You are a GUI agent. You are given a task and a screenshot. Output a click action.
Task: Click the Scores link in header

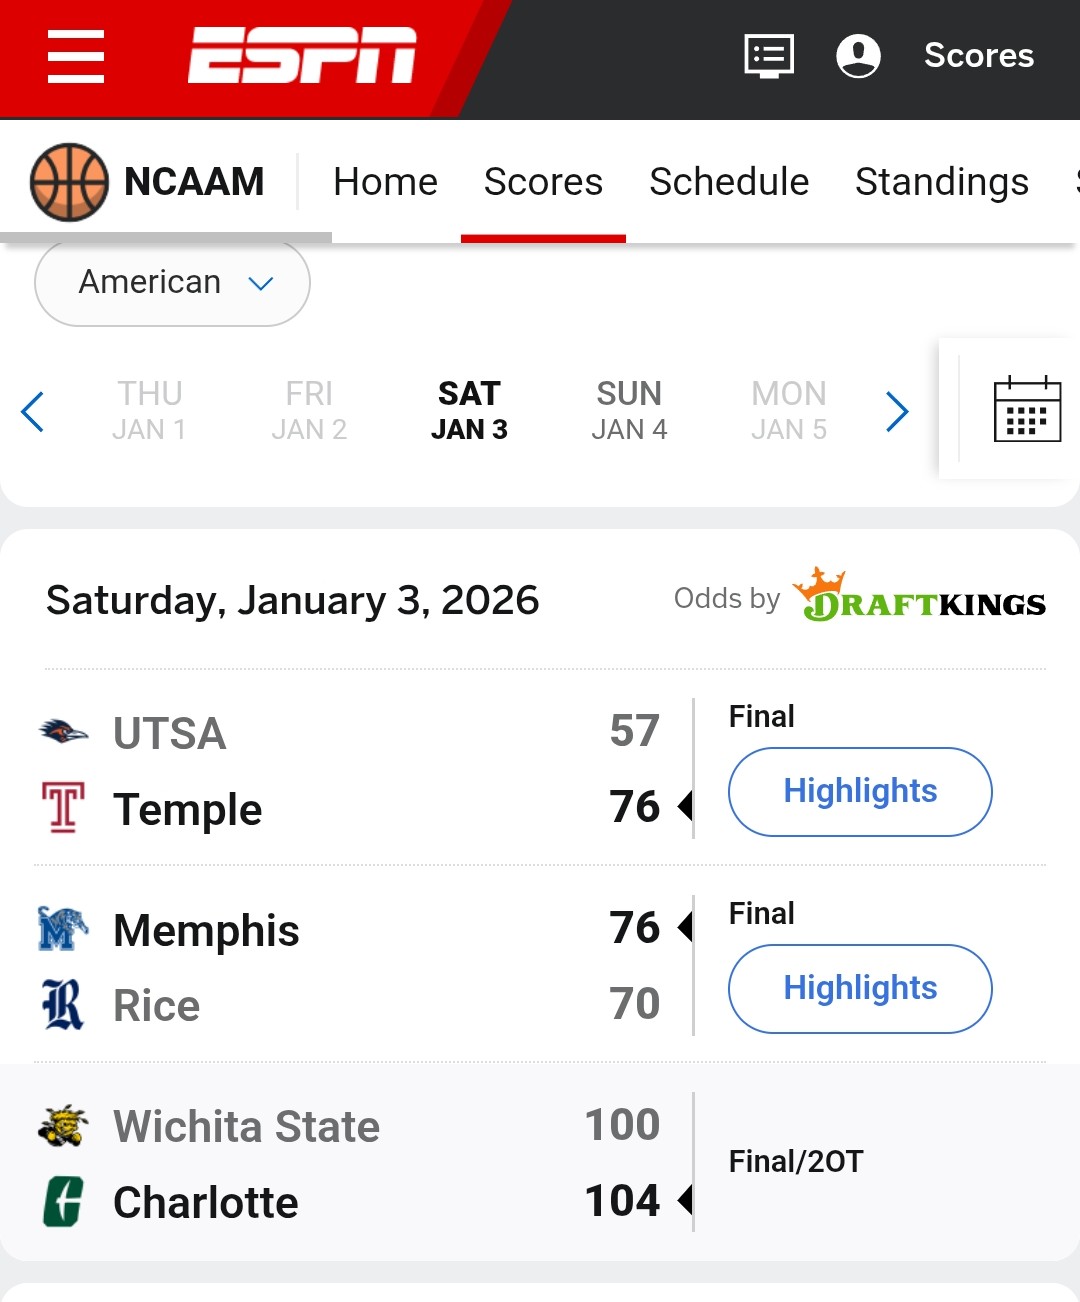978,56
